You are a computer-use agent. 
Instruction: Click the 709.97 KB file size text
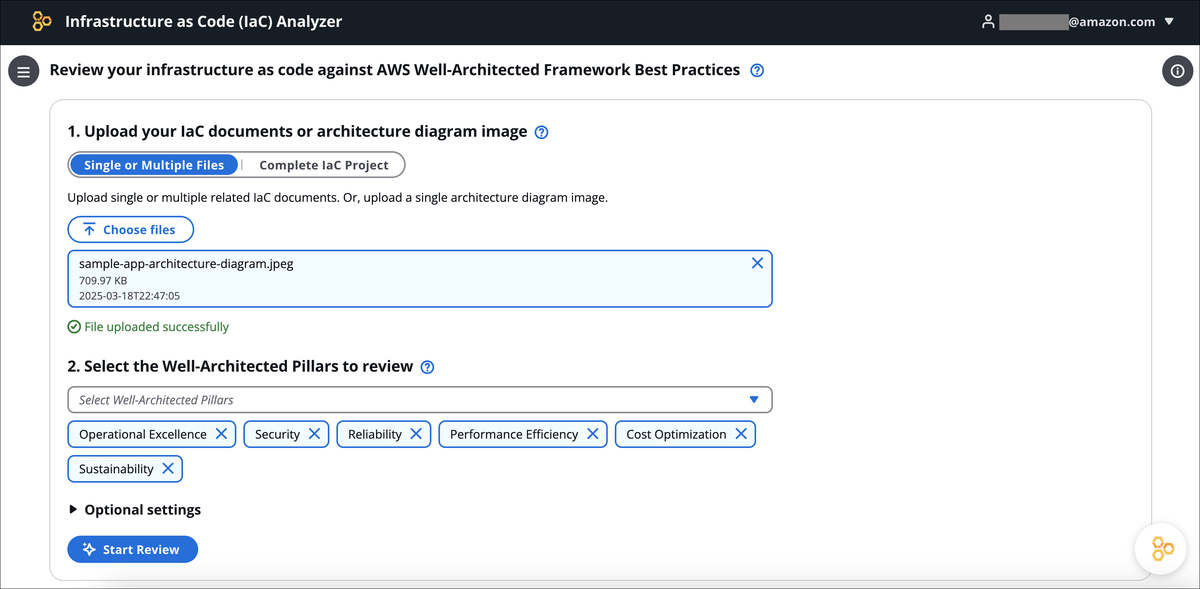point(103,281)
